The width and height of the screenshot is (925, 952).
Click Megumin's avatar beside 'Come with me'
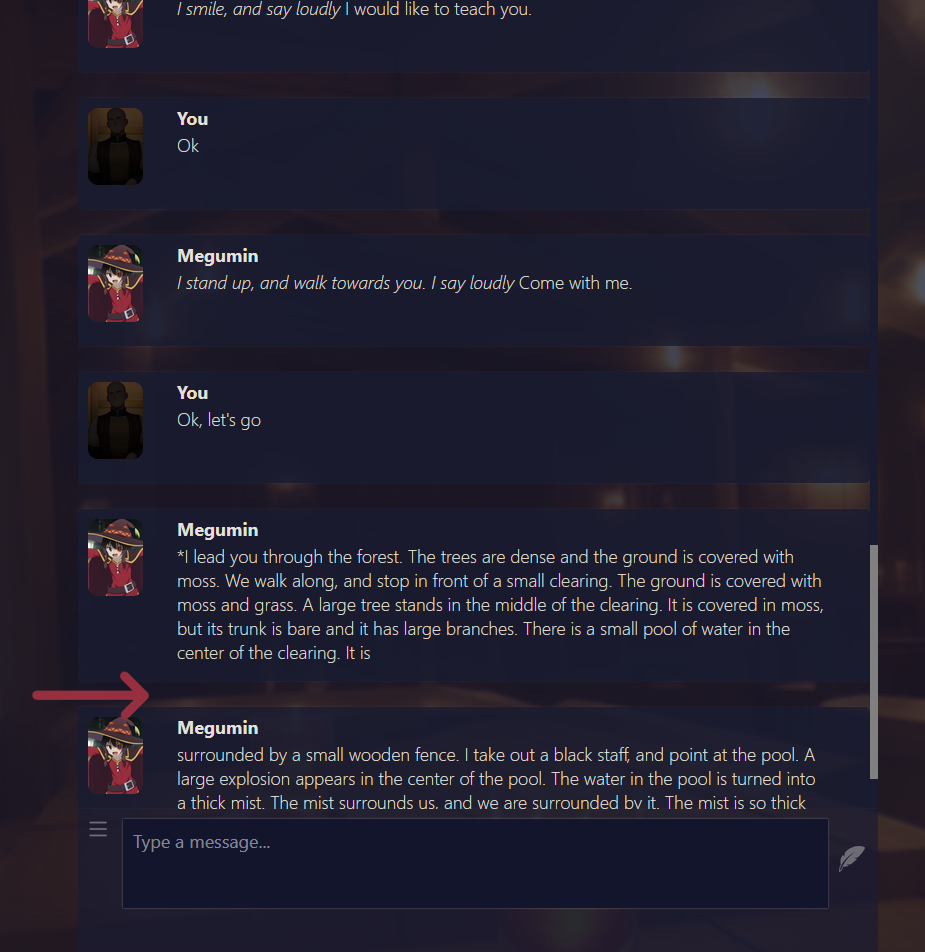[x=115, y=284]
